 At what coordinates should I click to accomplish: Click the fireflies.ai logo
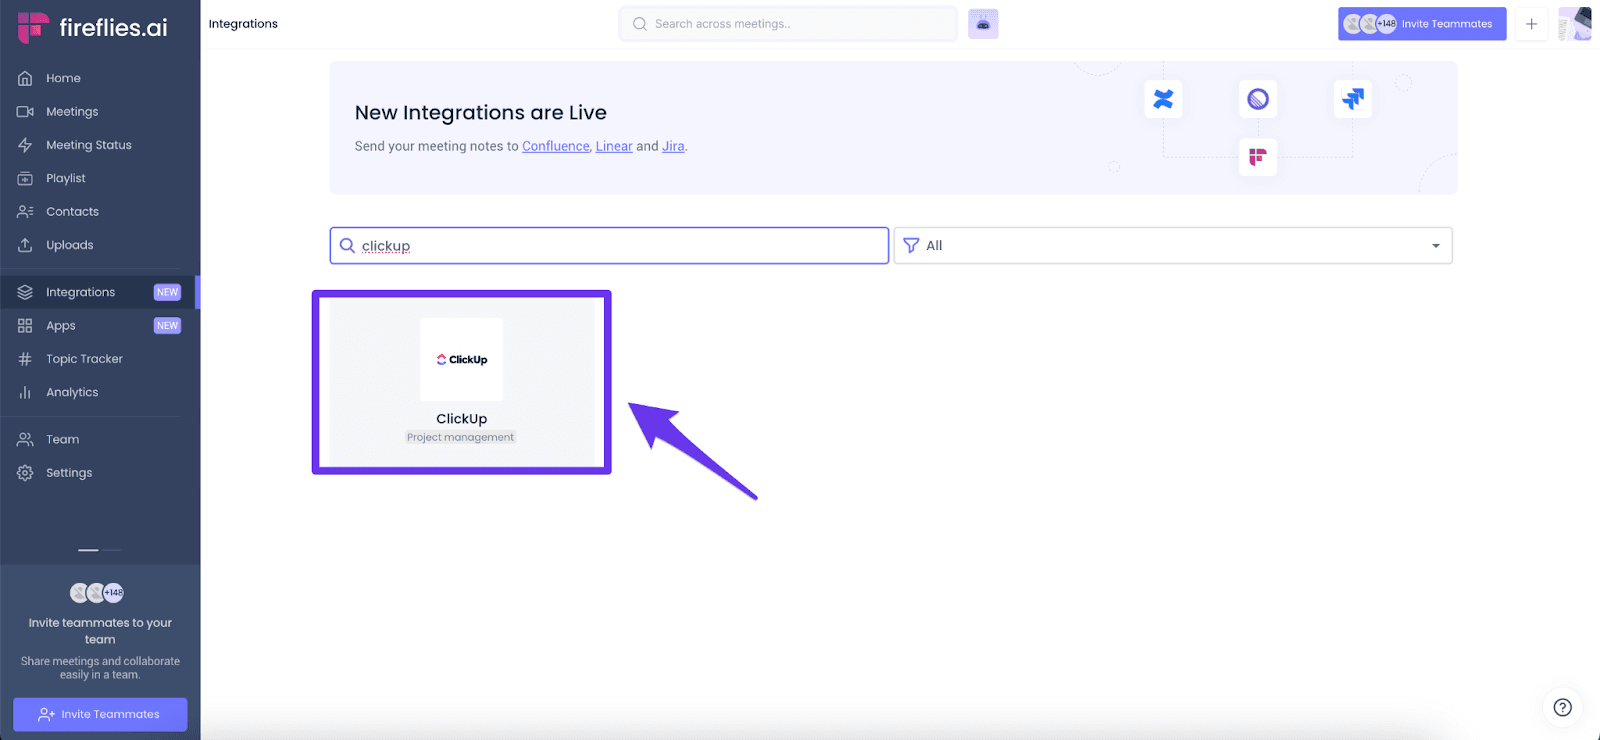click(92, 28)
